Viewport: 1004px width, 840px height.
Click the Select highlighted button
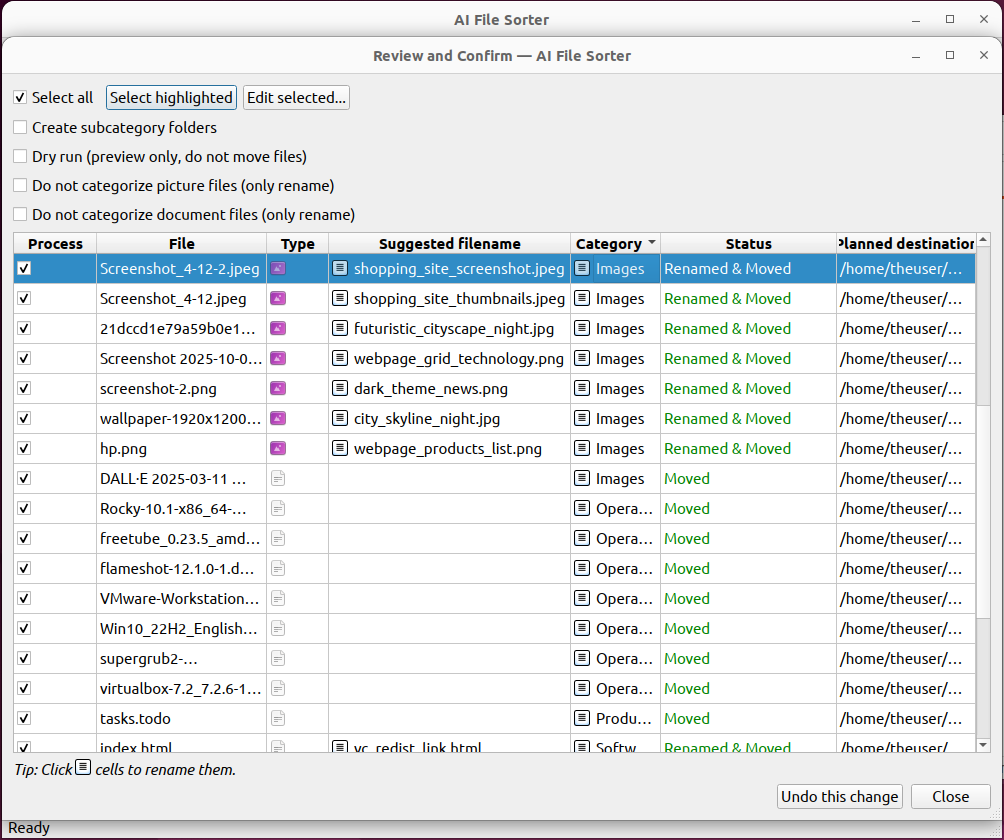pos(171,97)
